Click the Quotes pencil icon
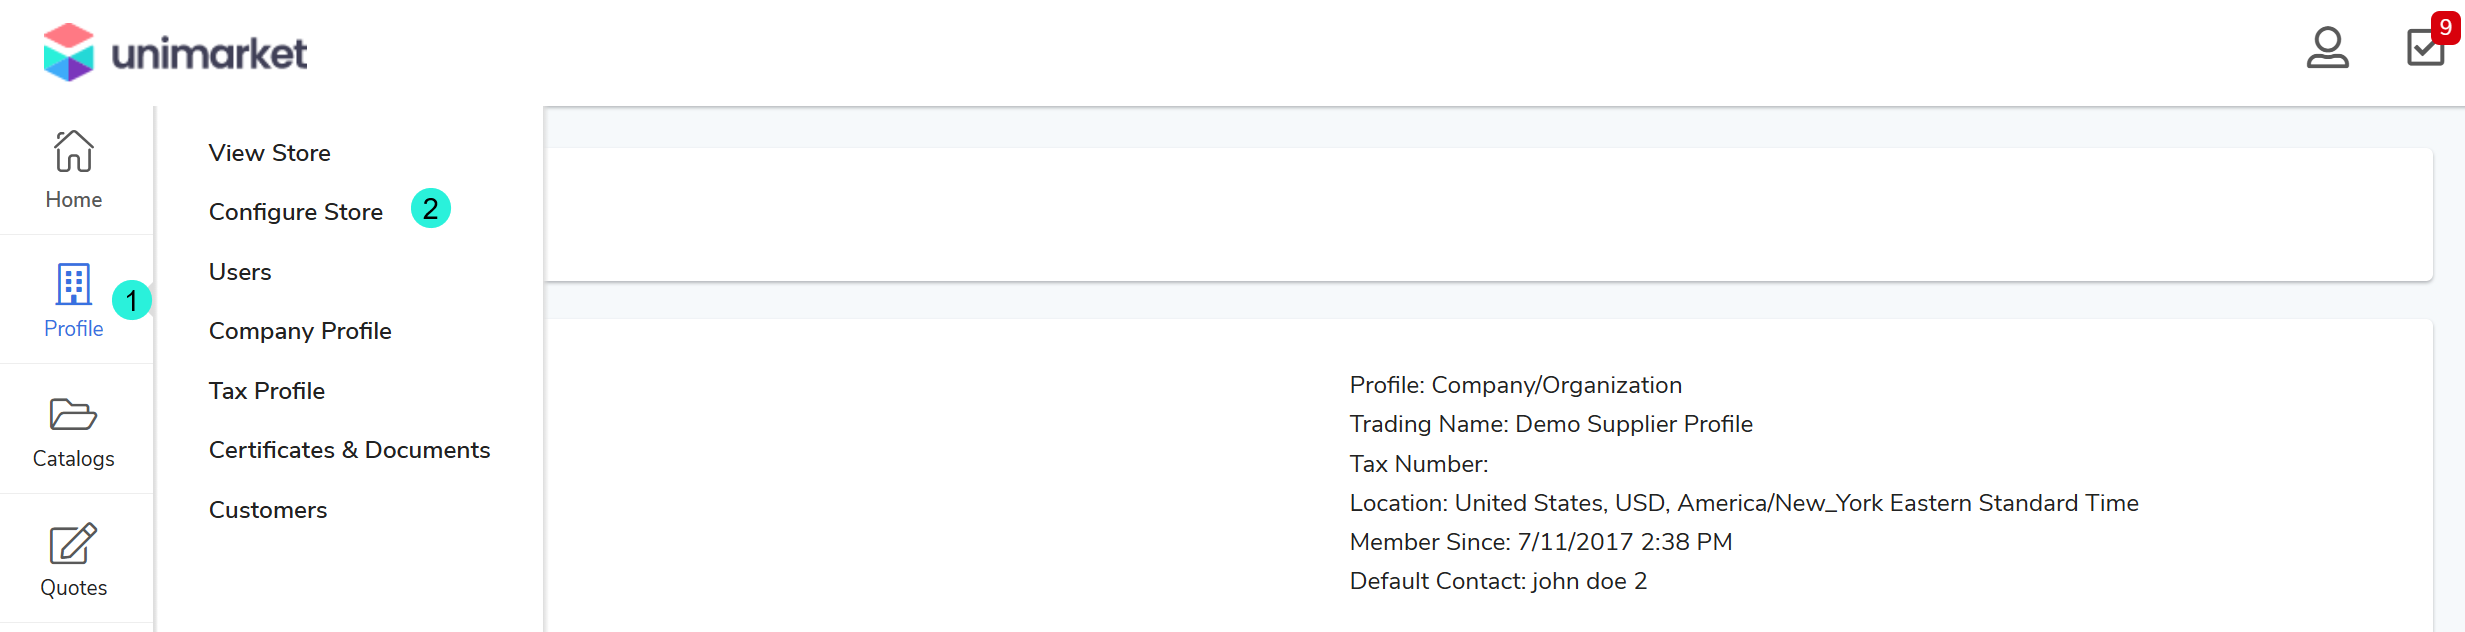Screen dimensions: 2465x632 pos(74,544)
